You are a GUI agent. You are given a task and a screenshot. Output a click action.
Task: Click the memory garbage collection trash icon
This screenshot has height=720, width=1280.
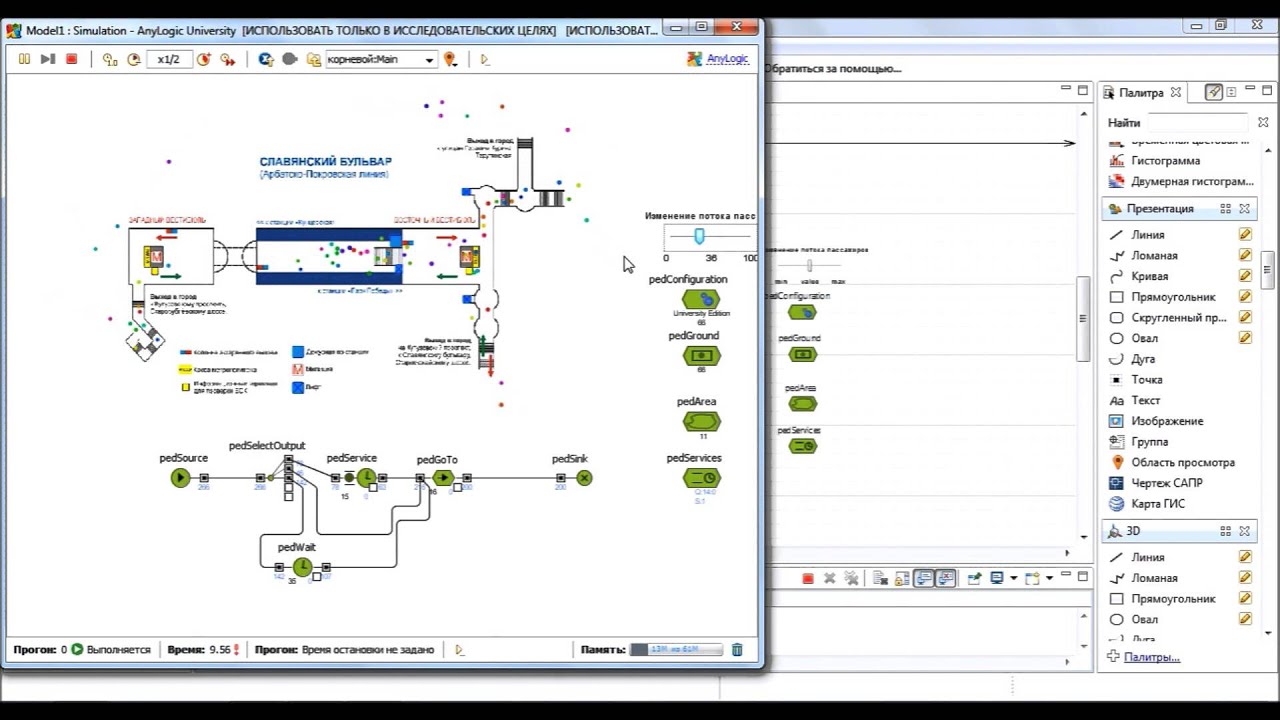point(737,649)
